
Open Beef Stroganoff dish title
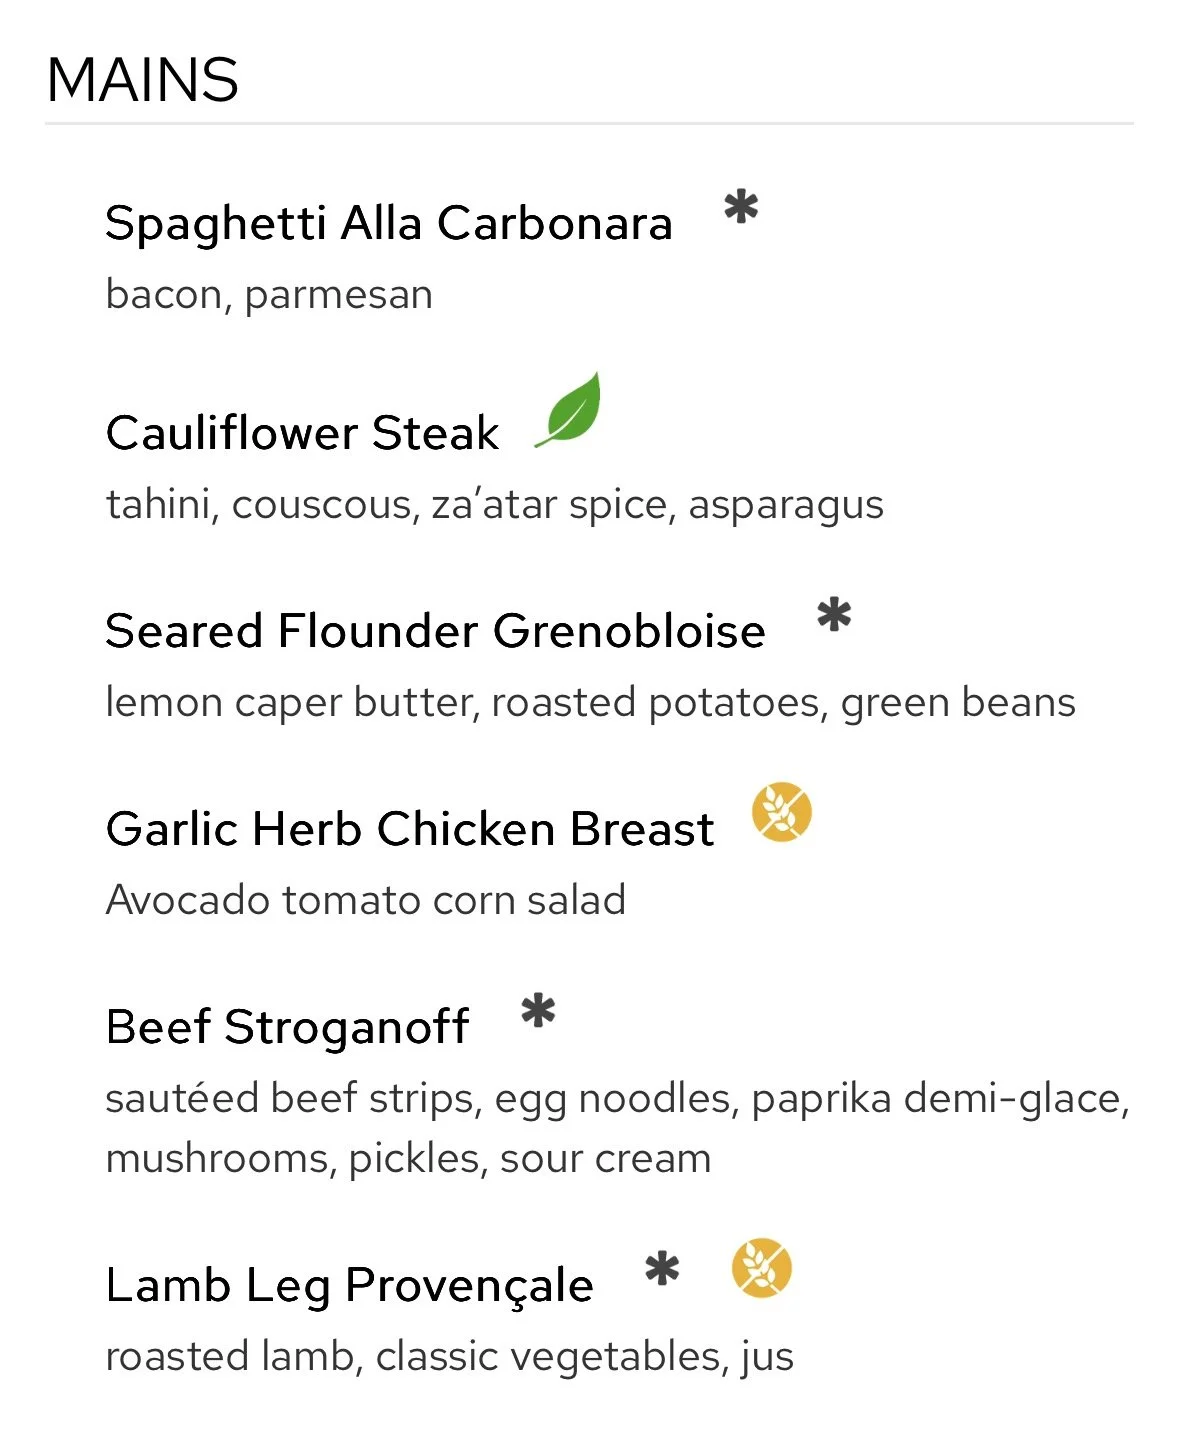[x=287, y=1027]
